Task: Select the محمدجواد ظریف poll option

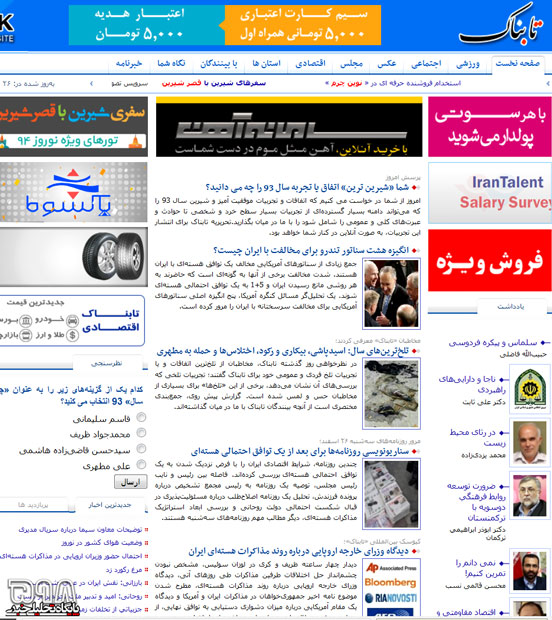Action: click(141, 433)
